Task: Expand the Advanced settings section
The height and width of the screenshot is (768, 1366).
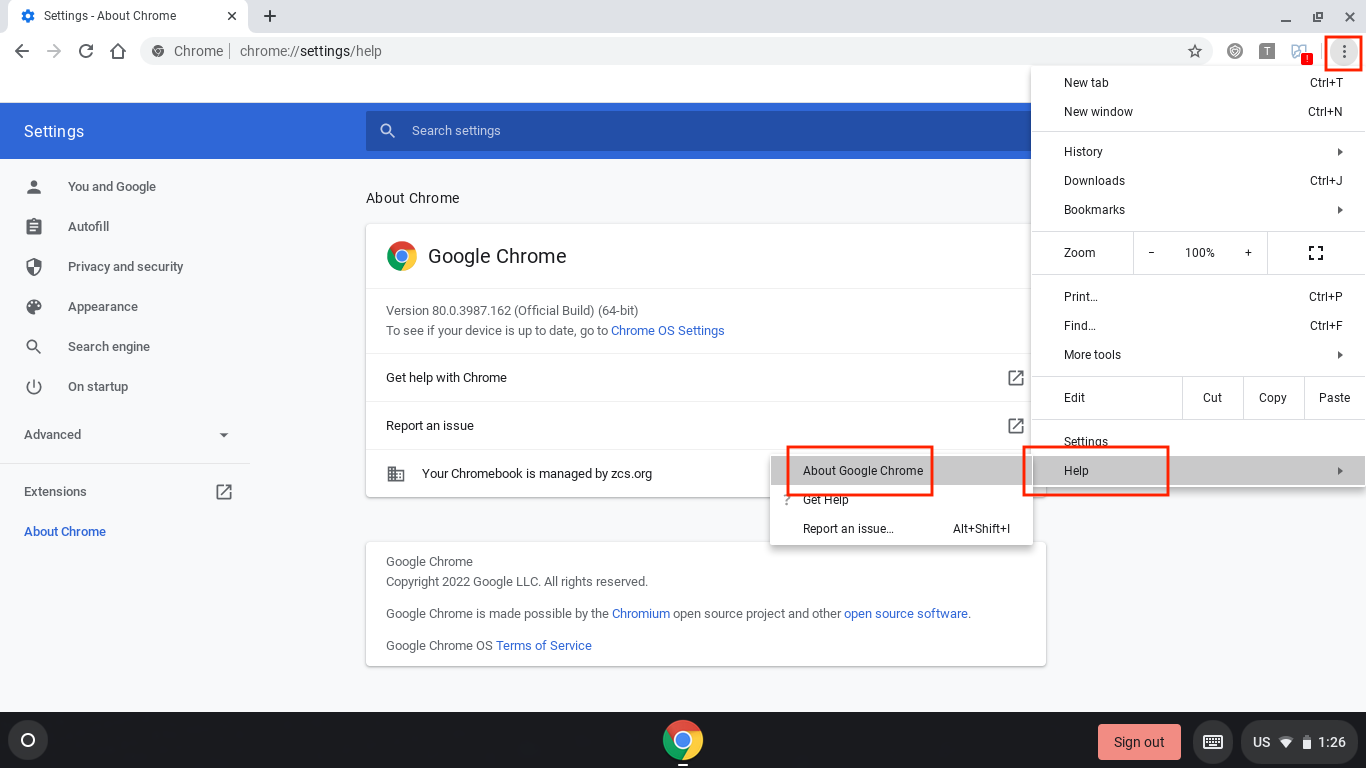Action: click(x=125, y=435)
